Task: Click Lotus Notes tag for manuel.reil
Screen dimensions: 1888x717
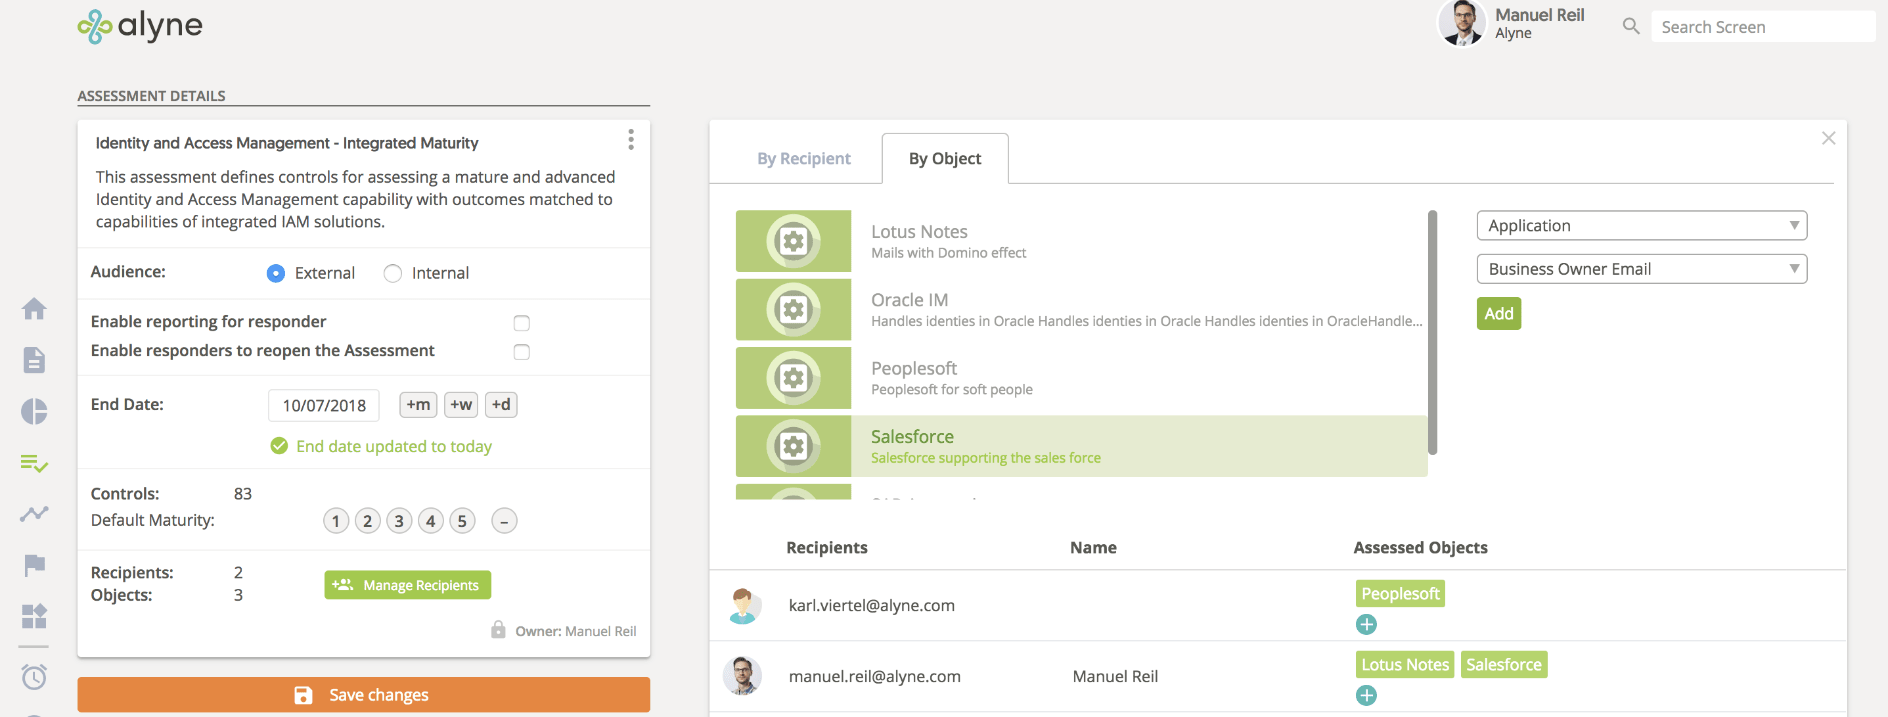Action: pos(1405,665)
